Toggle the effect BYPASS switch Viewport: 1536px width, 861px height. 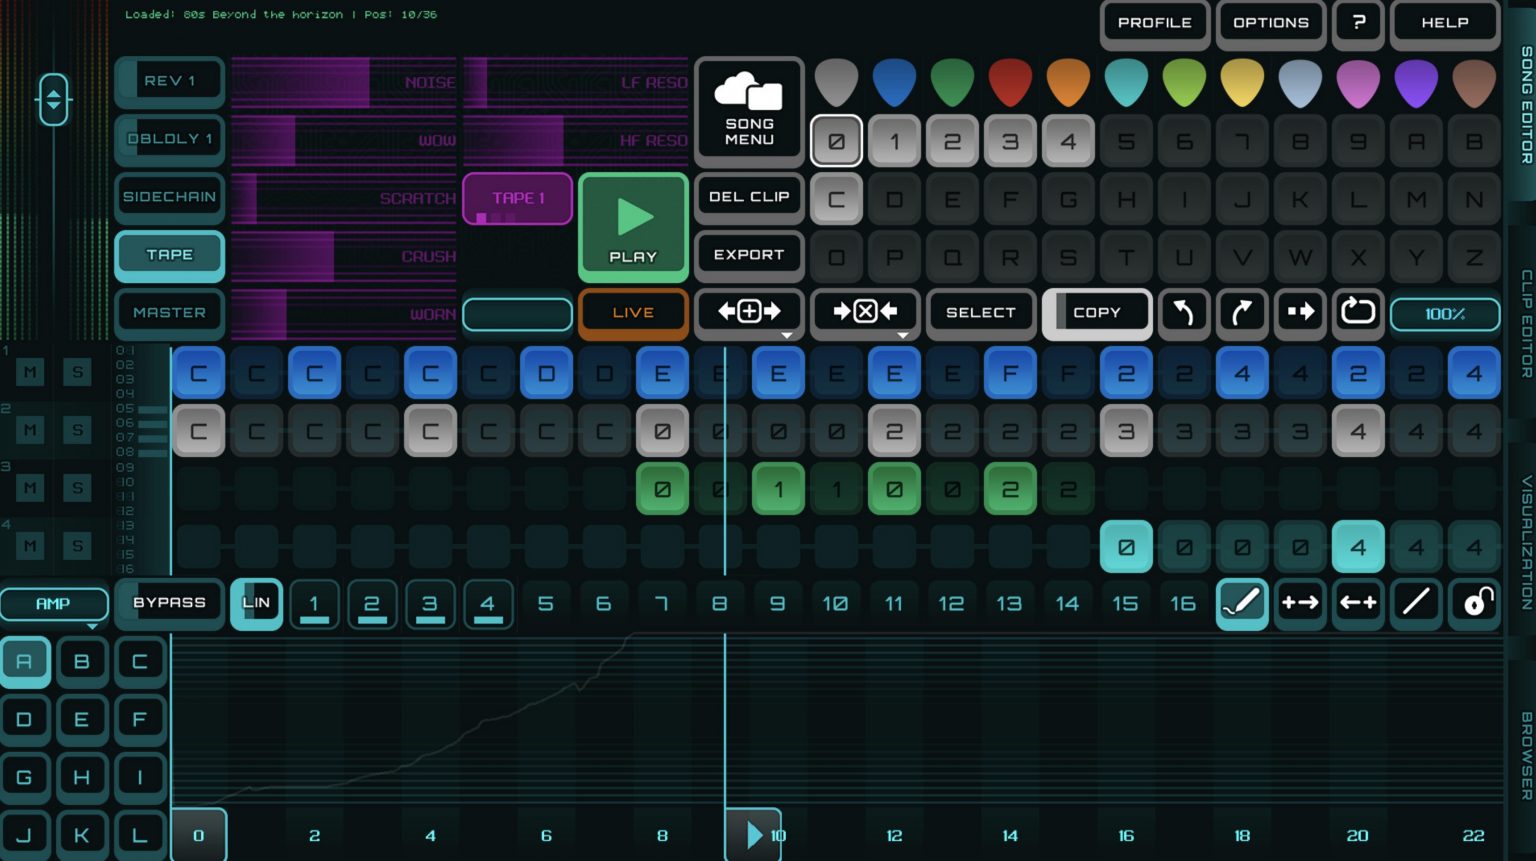pyautogui.click(x=169, y=603)
